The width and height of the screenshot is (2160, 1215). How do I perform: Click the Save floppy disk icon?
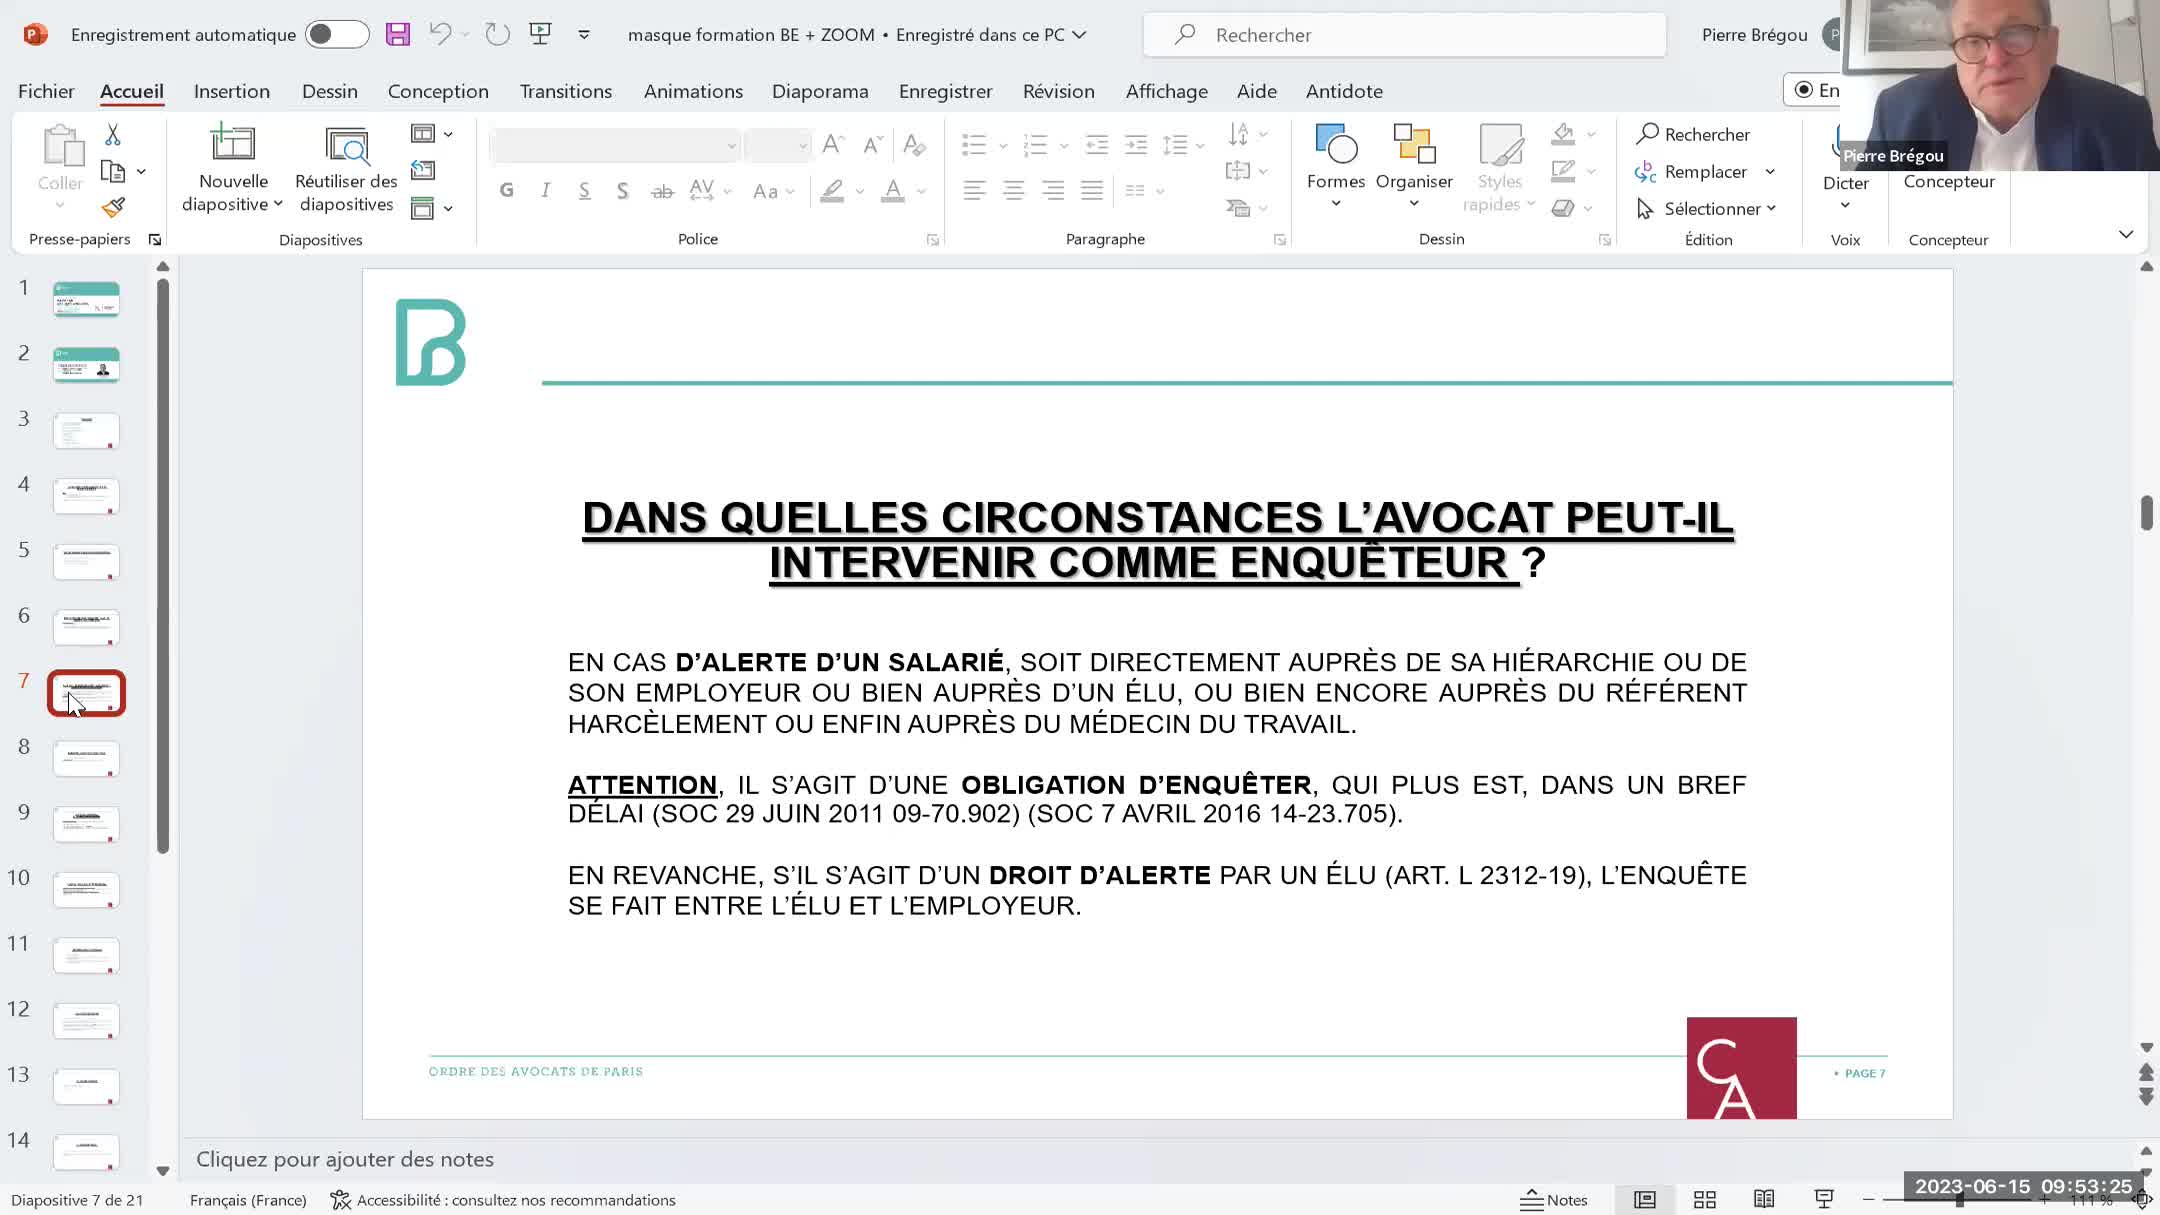(398, 34)
